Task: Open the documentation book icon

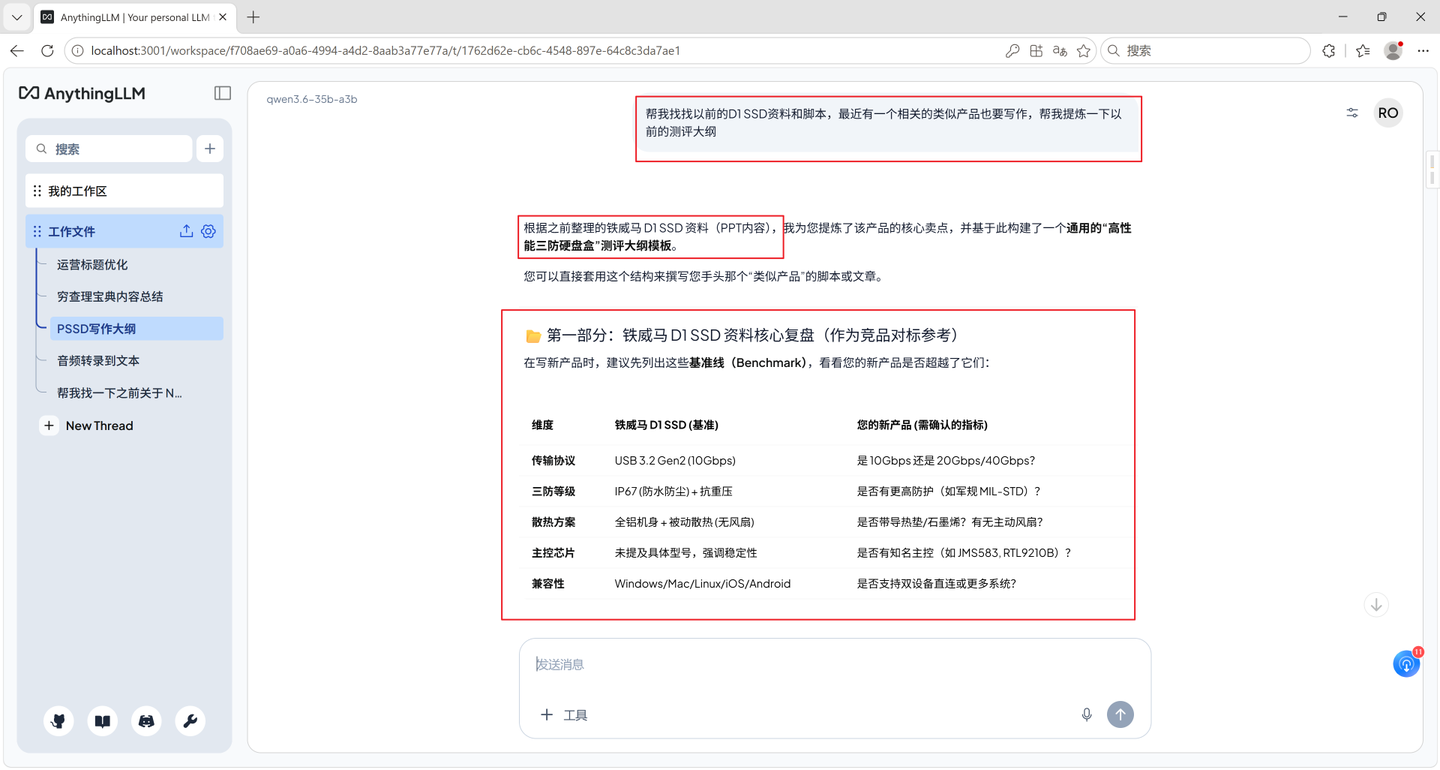Action: [103, 721]
